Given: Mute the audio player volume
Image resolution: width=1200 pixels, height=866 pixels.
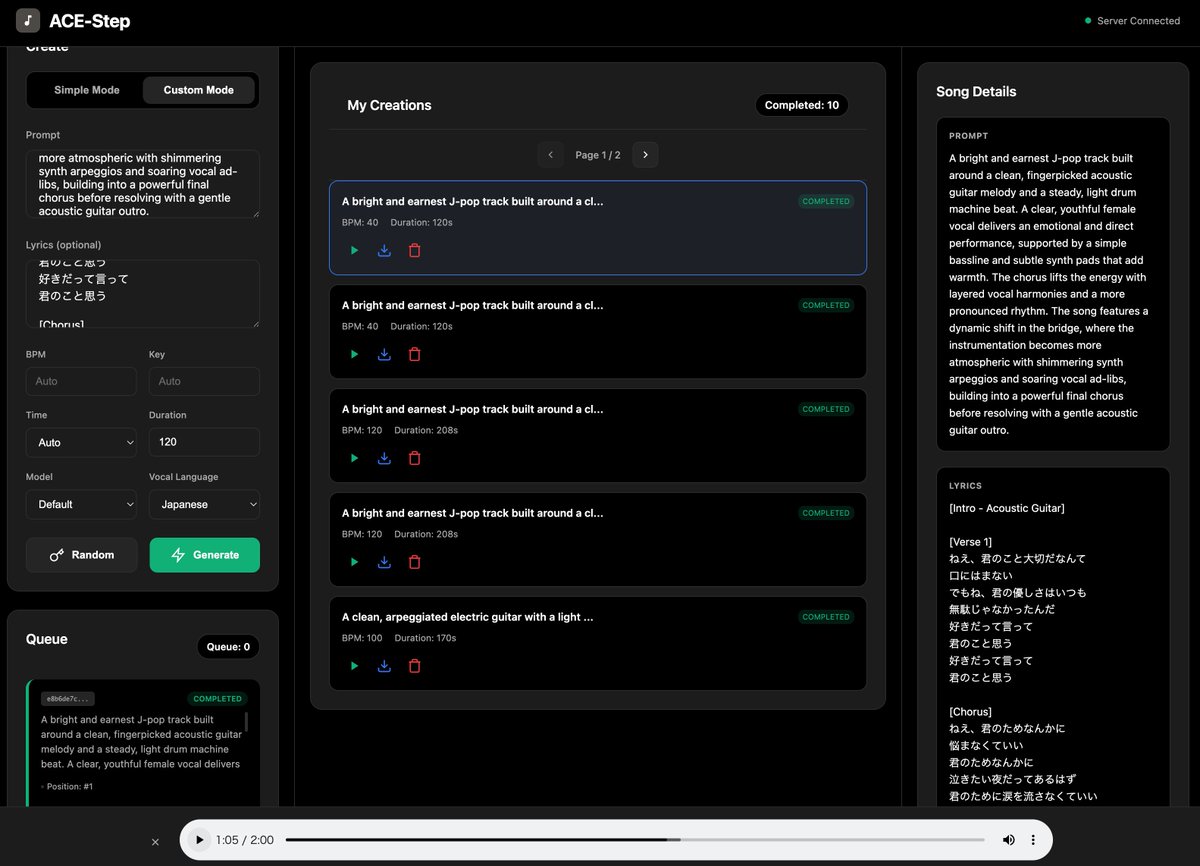Looking at the screenshot, I should click(x=1008, y=840).
